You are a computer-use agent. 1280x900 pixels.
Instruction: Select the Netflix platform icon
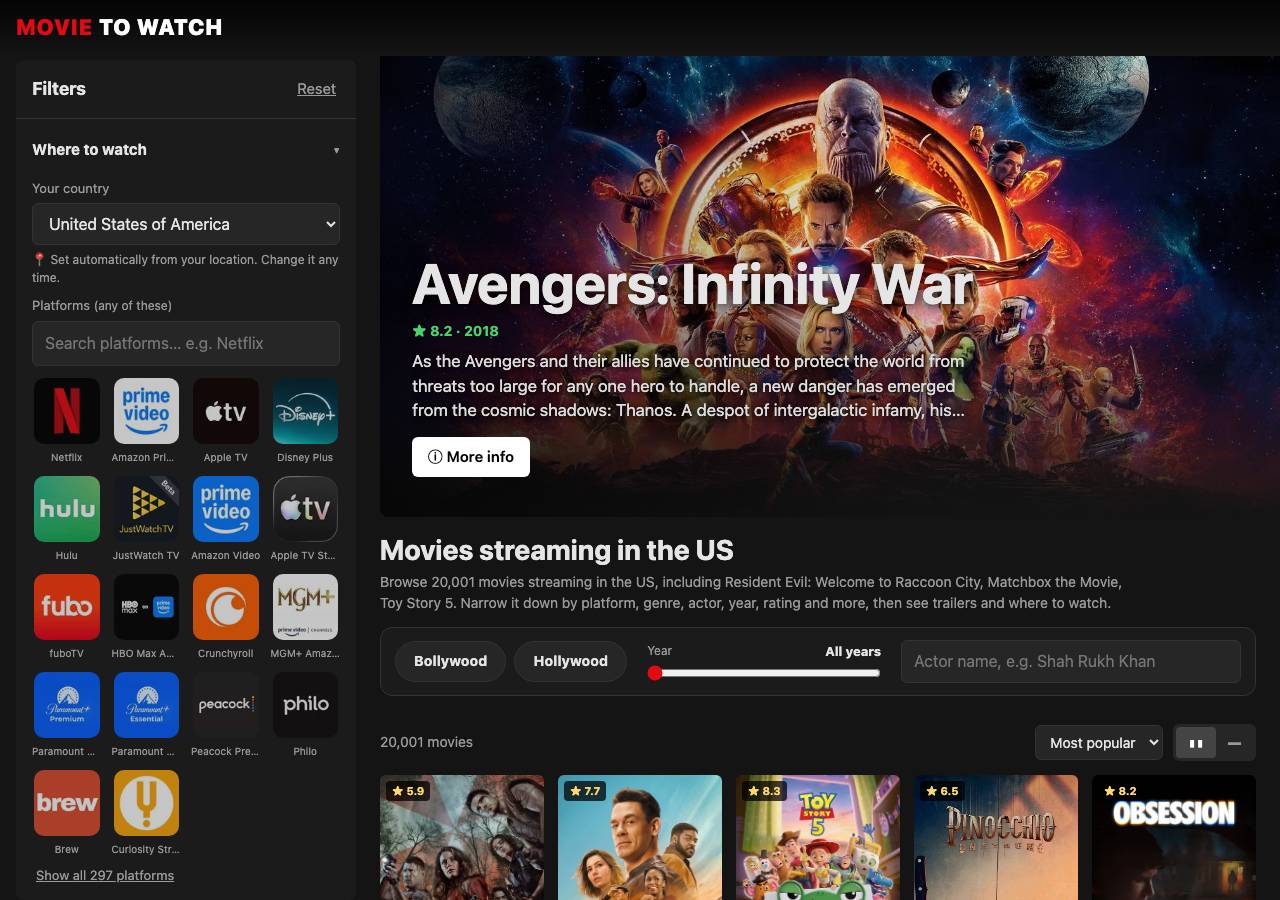pos(67,411)
